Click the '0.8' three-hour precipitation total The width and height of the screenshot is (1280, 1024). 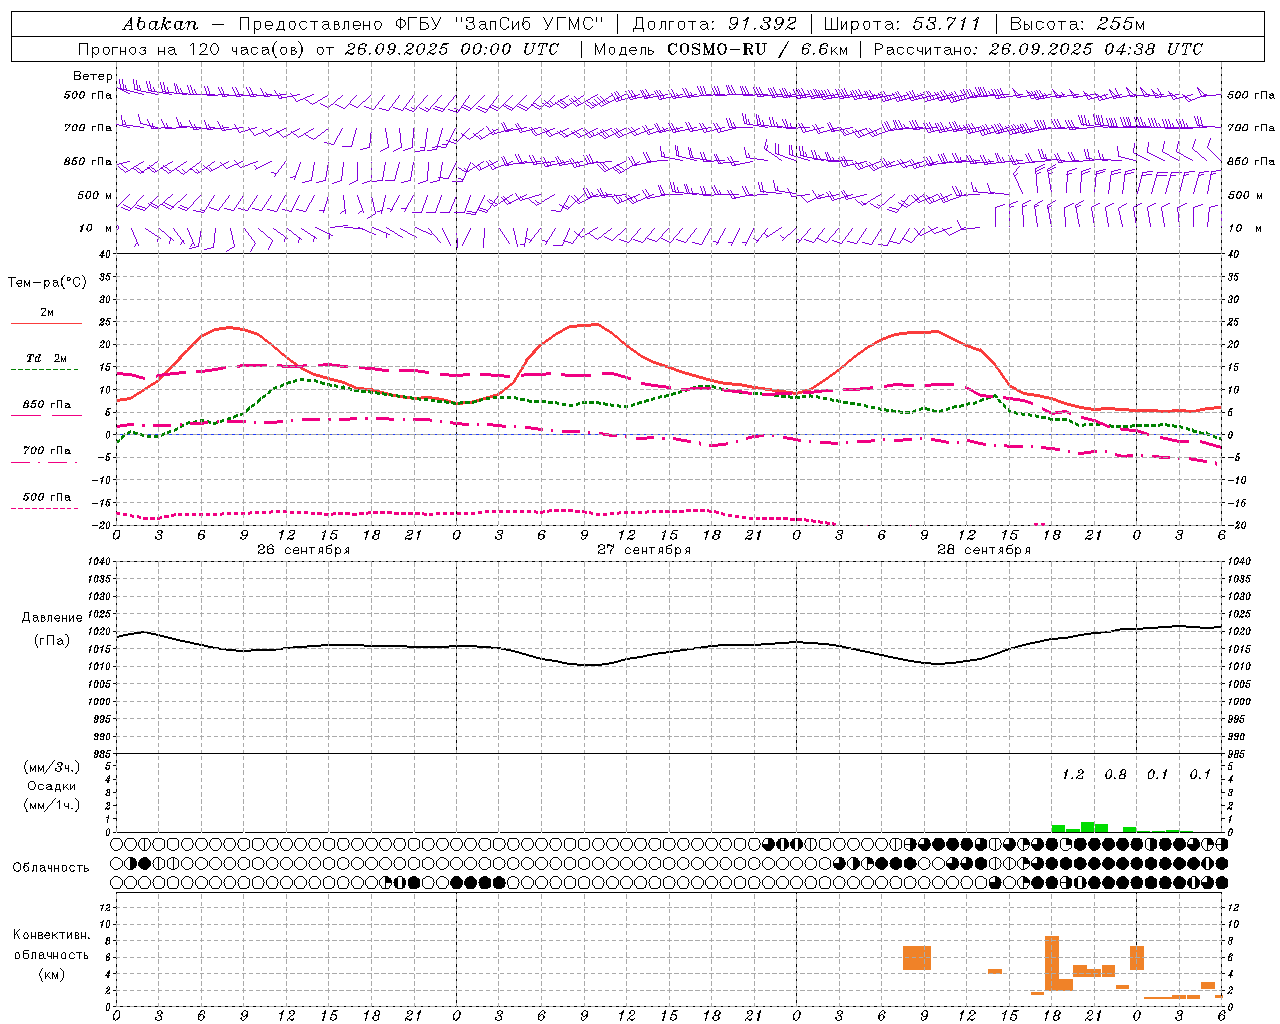coord(1115,775)
